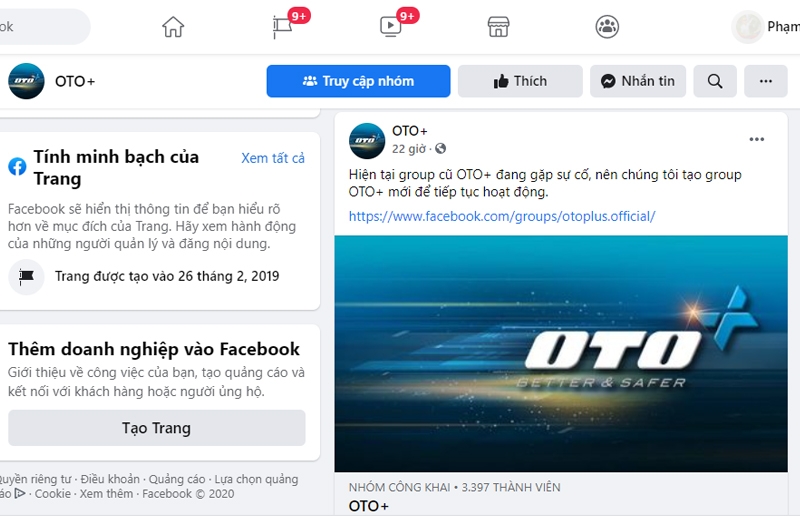Open the OTO+ author name on post

point(410,131)
